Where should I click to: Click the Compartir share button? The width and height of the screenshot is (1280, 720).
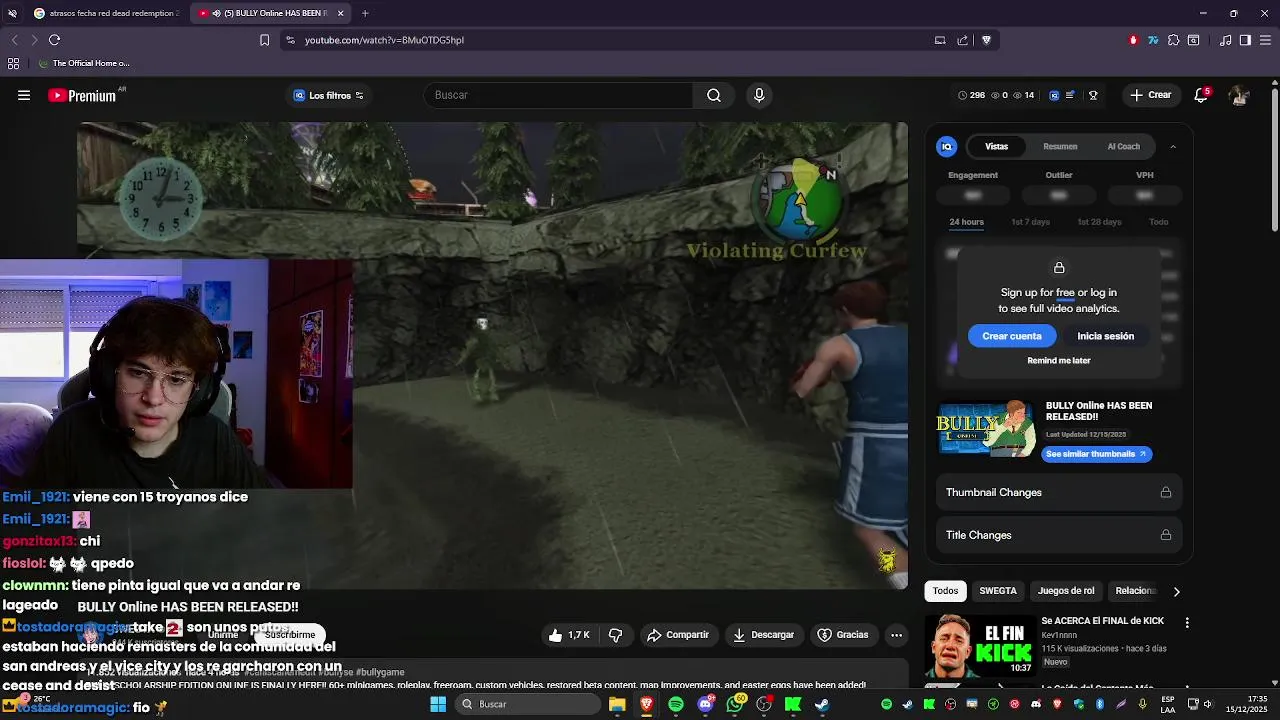[678, 635]
